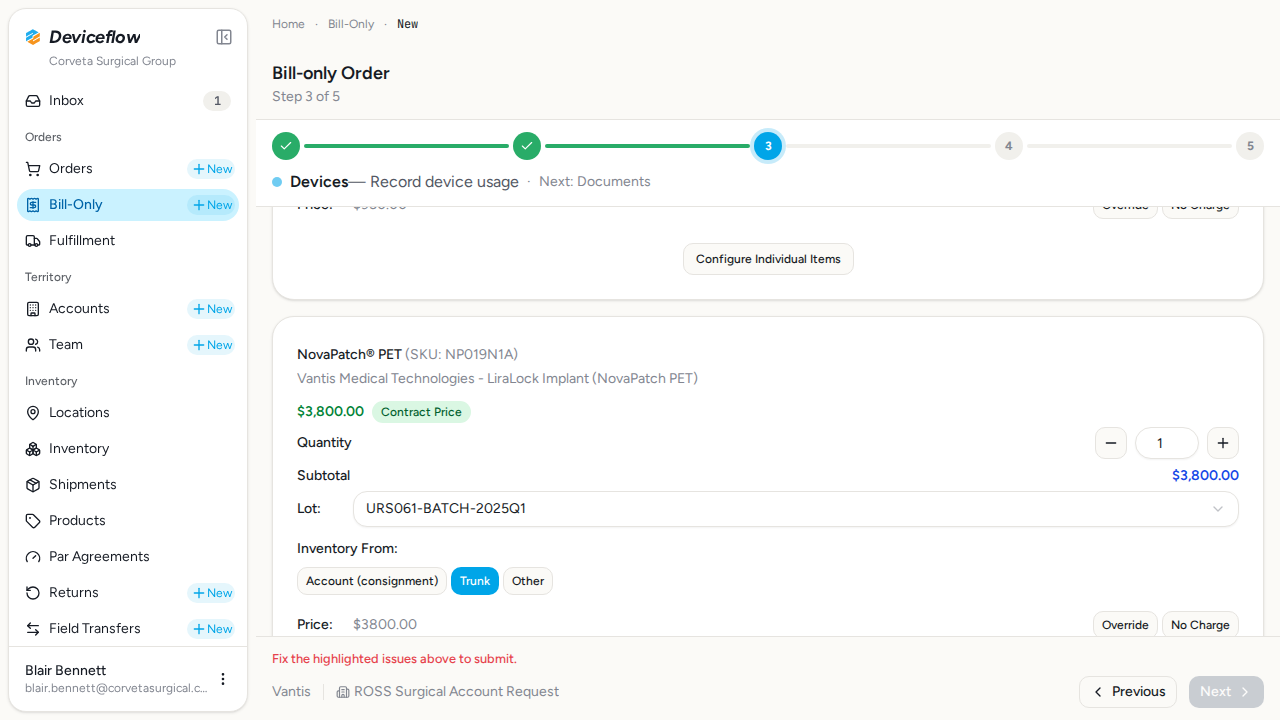Toggle No Charge for NovaPatch PET

pyautogui.click(x=1200, y=625)
